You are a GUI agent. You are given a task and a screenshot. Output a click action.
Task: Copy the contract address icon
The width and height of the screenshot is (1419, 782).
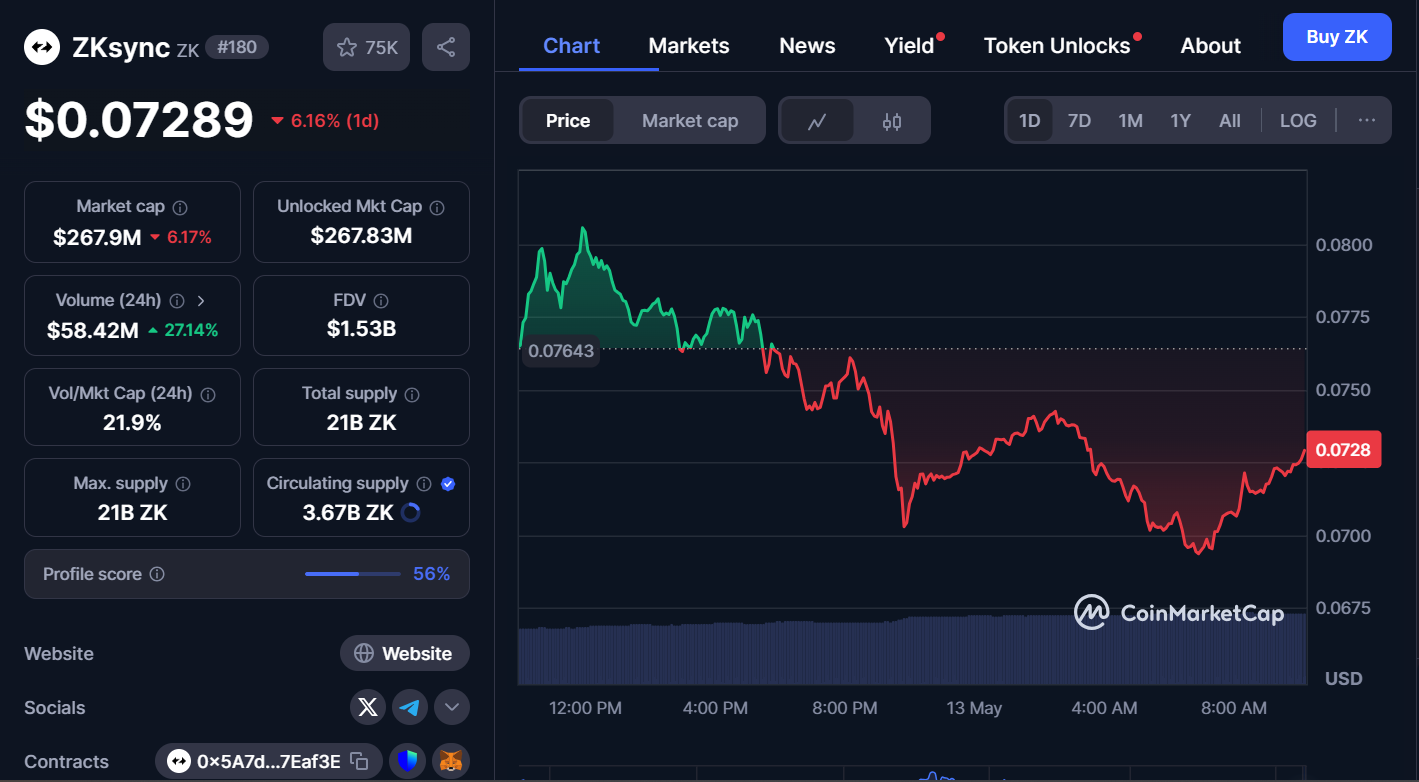360,761
